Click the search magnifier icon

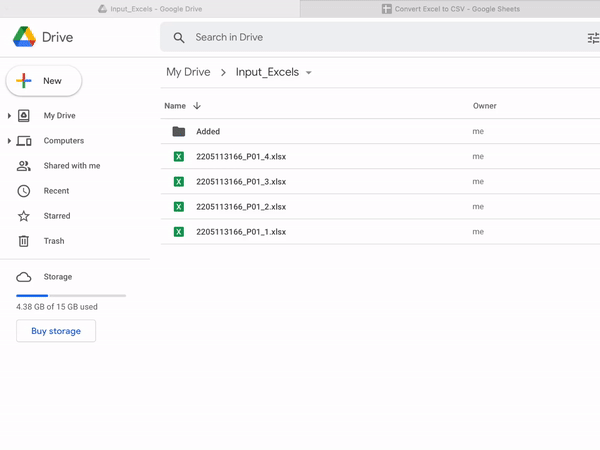tap(179, 38)
